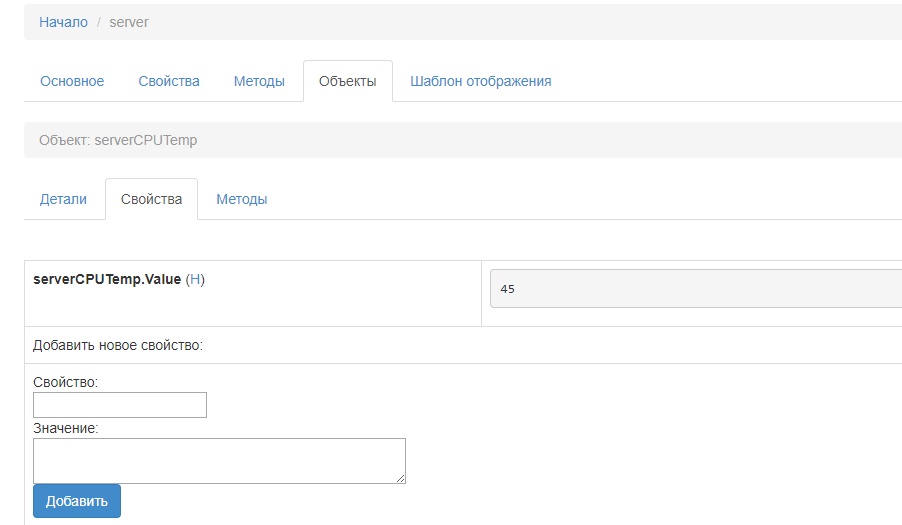Click the bold serverCPUTemp.Value property name
Screen dimensions: 902x525
[x=107, y=280]
